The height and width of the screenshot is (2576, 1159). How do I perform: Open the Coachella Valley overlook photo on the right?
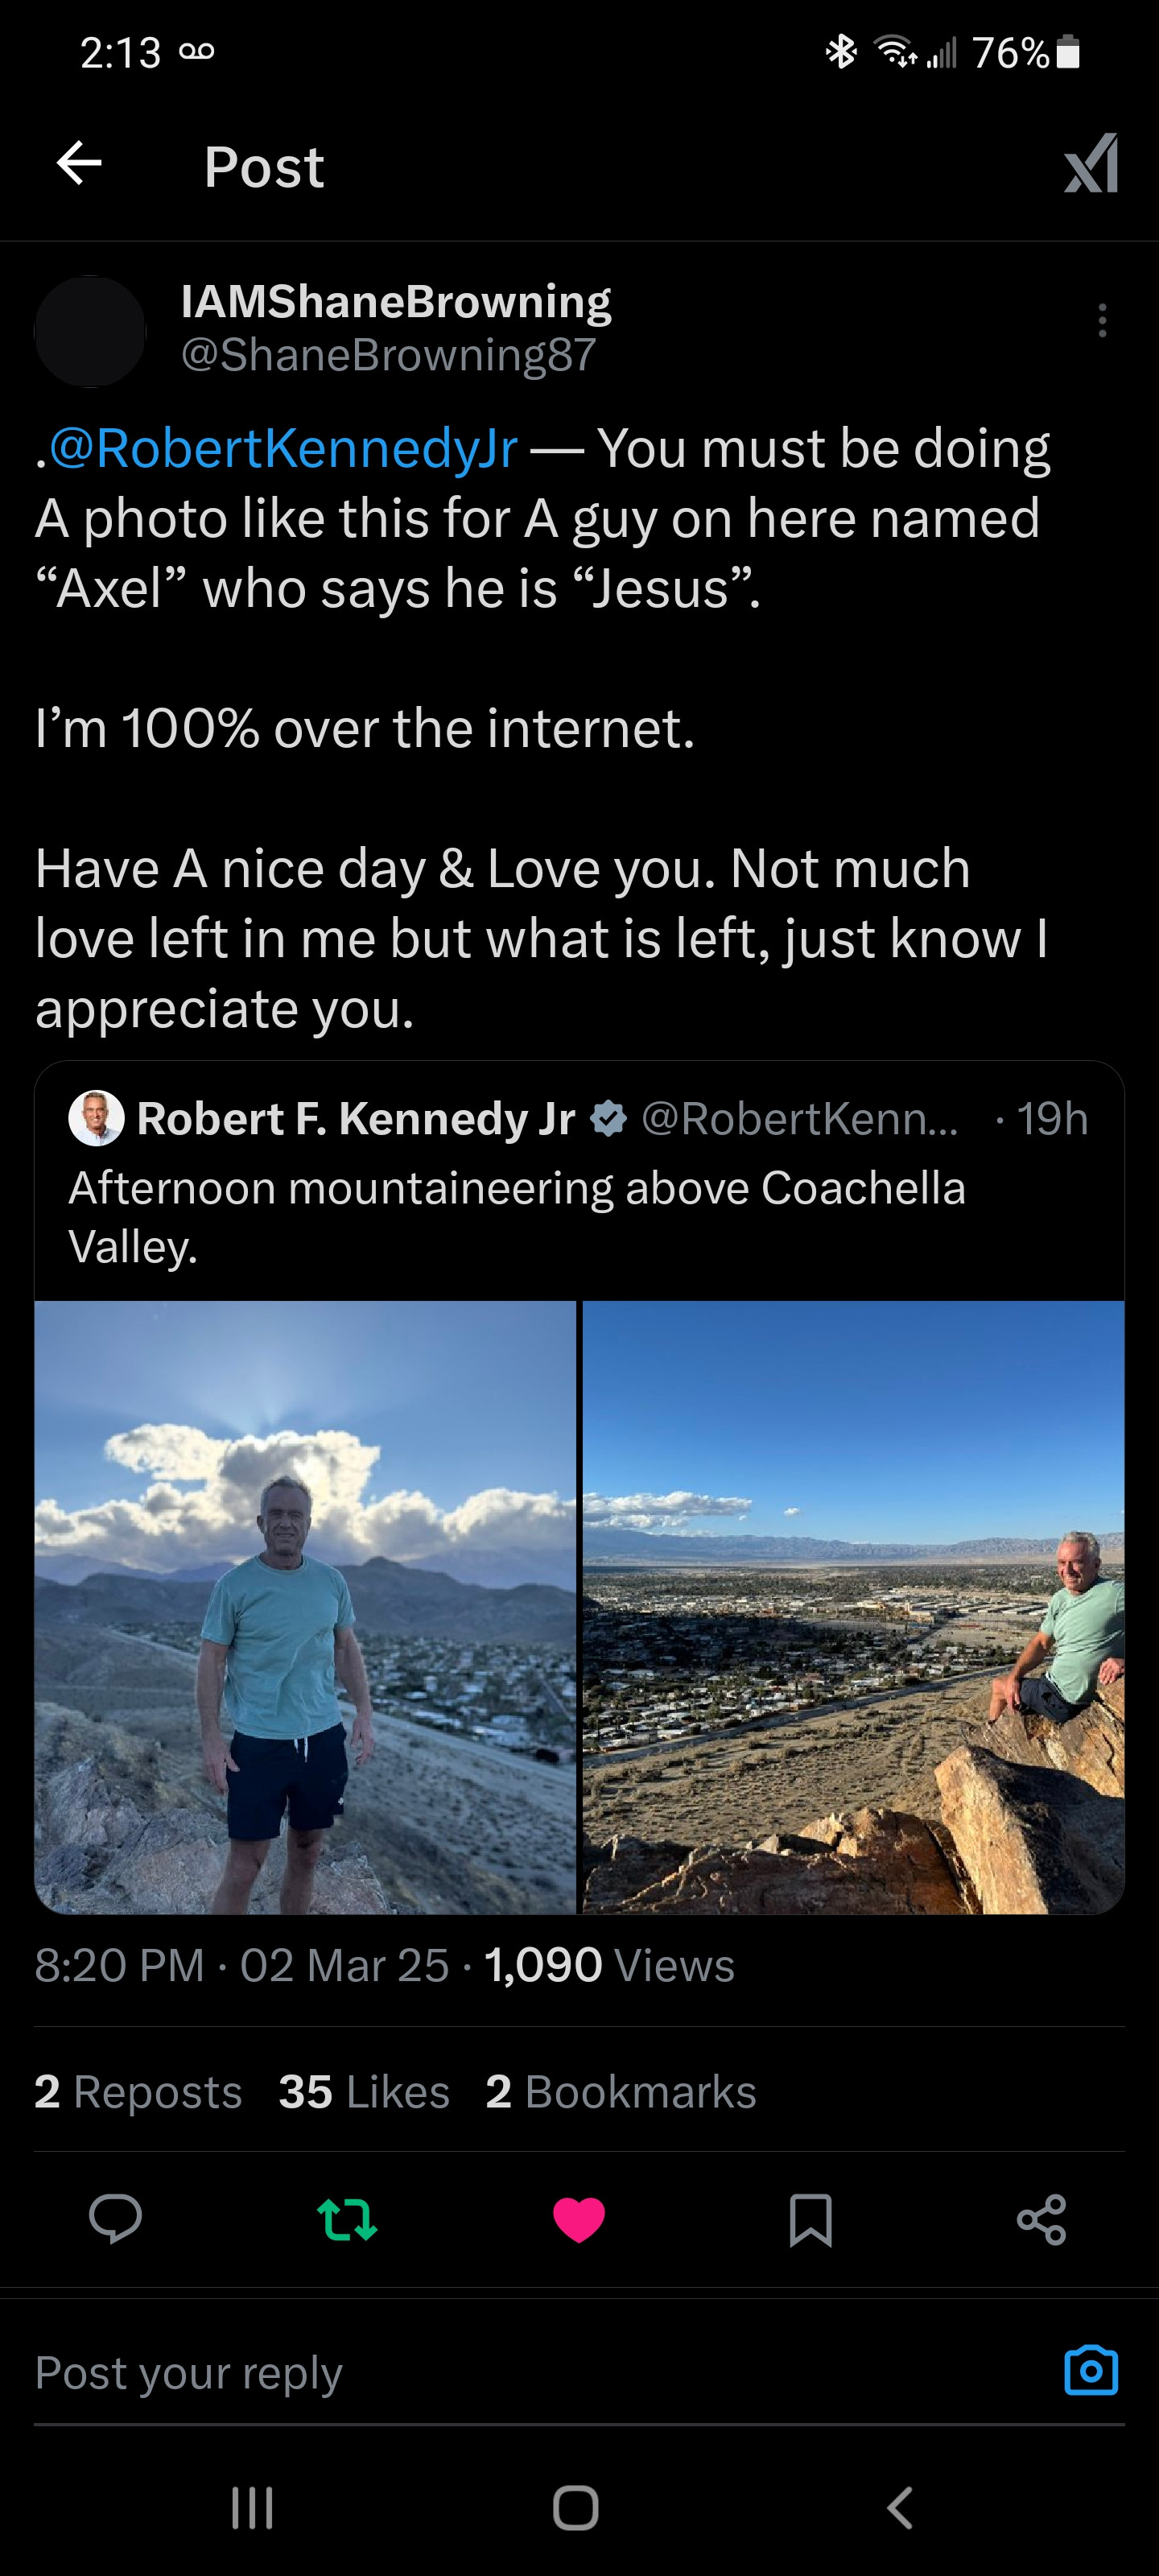853,1607
